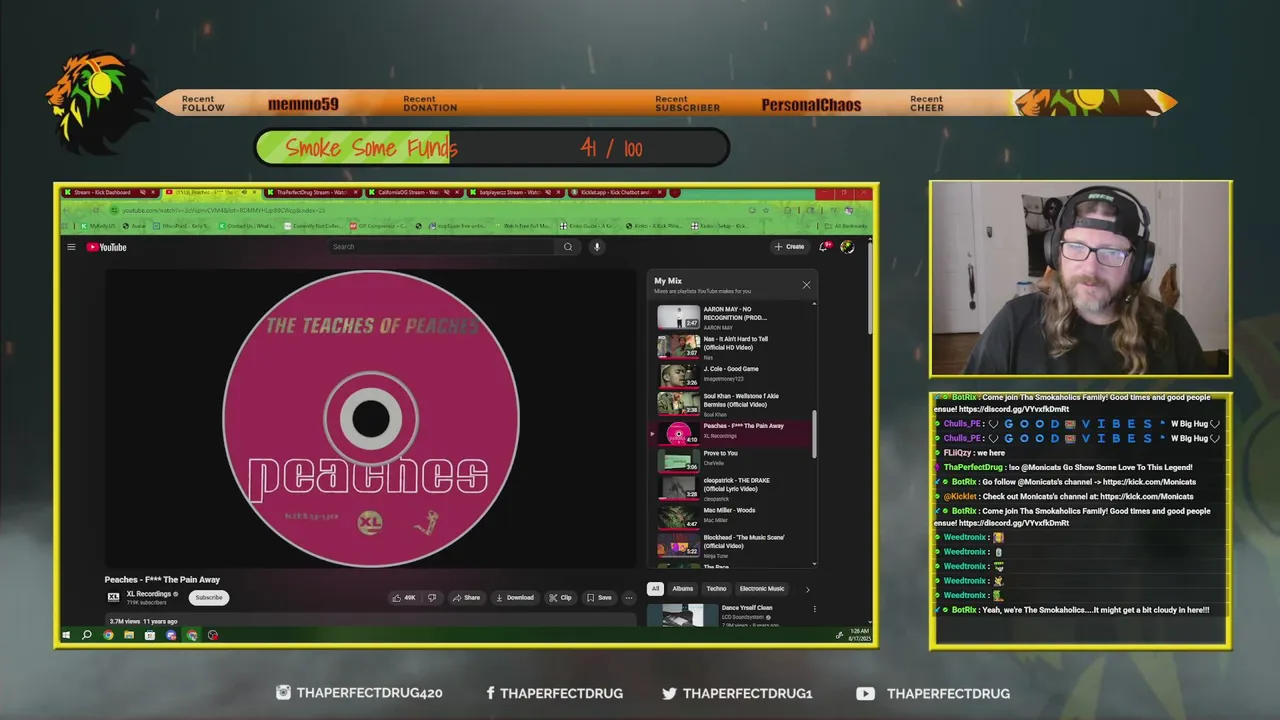Open the YouTube hamburger guide menu
This screenshot has height=720, width=1280.
click(71, 247)
